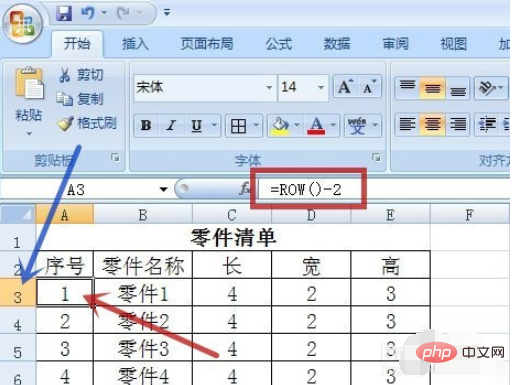The height and width of the screenshot is (385, 515).
Task: Apply yellow fill color bucket
Action: (x=280, y=126)
